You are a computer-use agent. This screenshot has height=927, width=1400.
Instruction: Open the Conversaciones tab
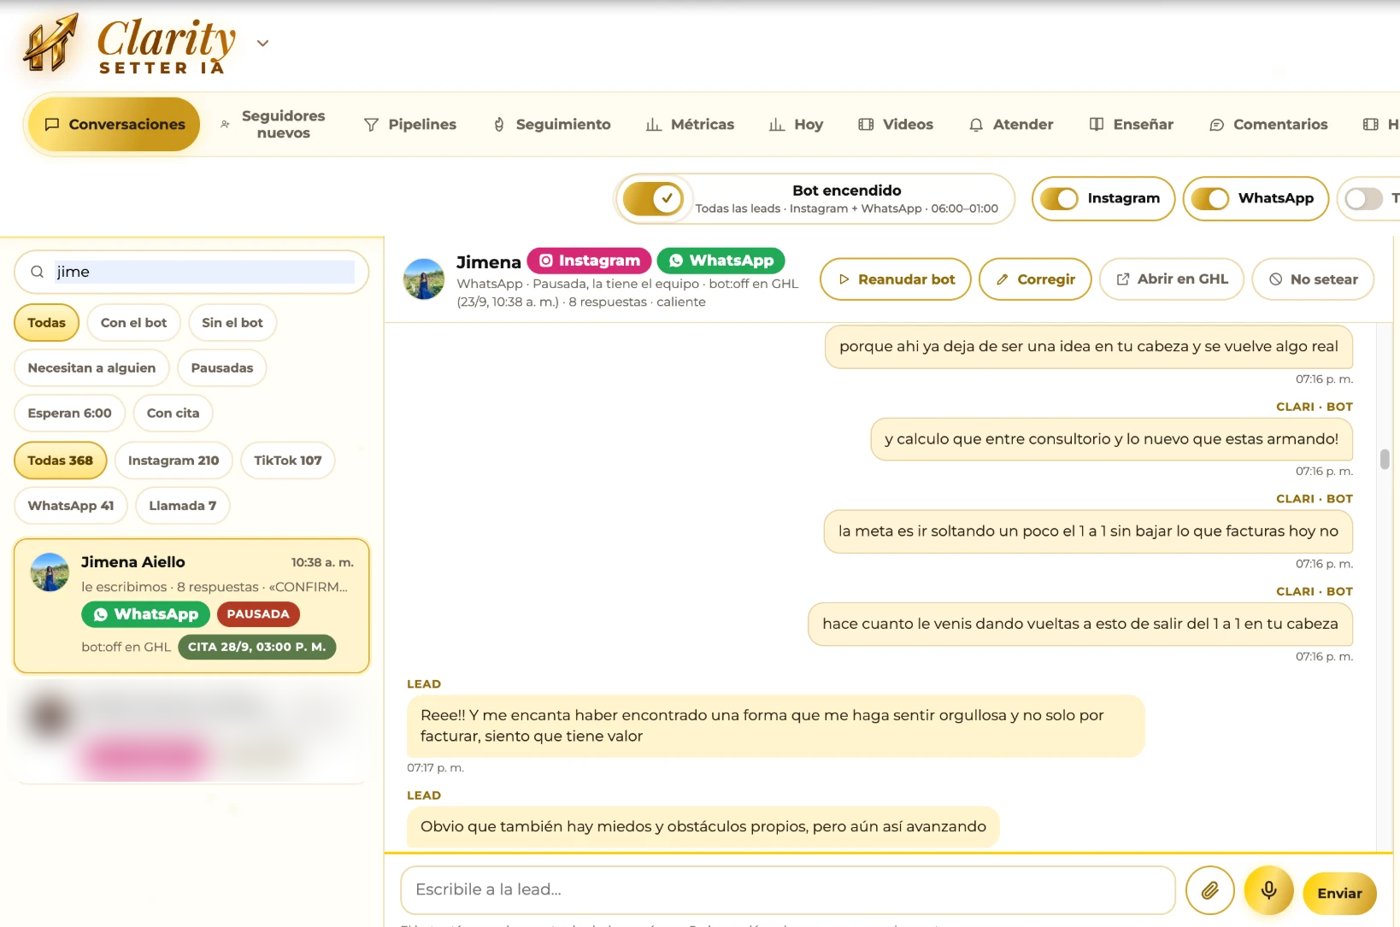[114, 124]
